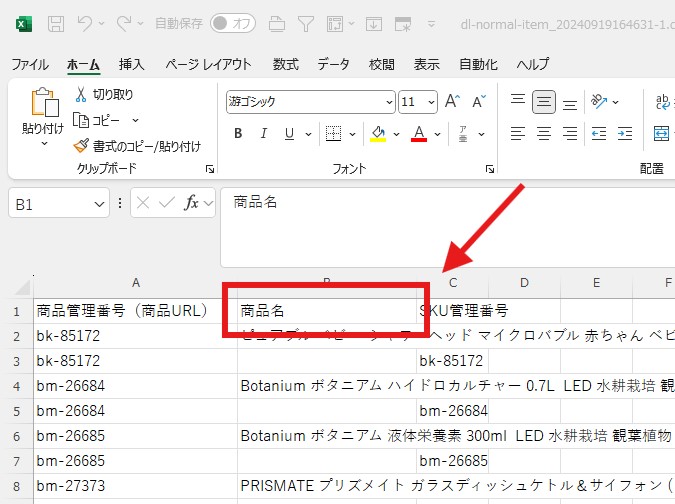Viewport: 675px width, 504px height.
Task: Toggle Italic formatting
Action: coord(264,134)
